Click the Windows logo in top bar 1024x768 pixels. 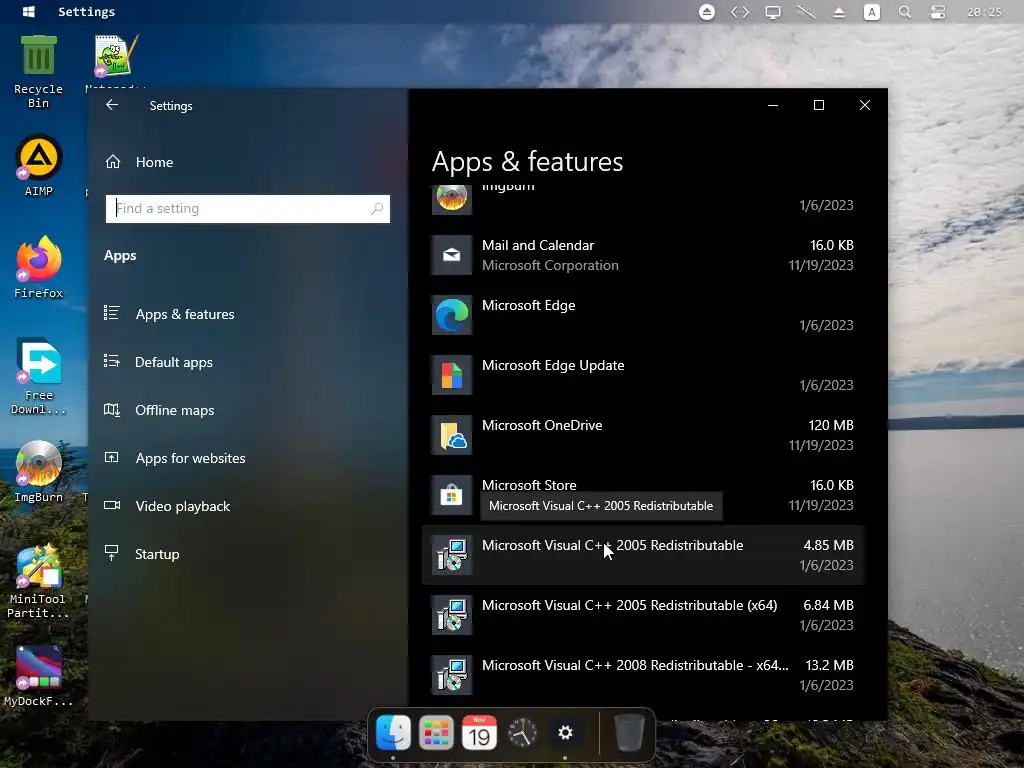tap(29, 12)
